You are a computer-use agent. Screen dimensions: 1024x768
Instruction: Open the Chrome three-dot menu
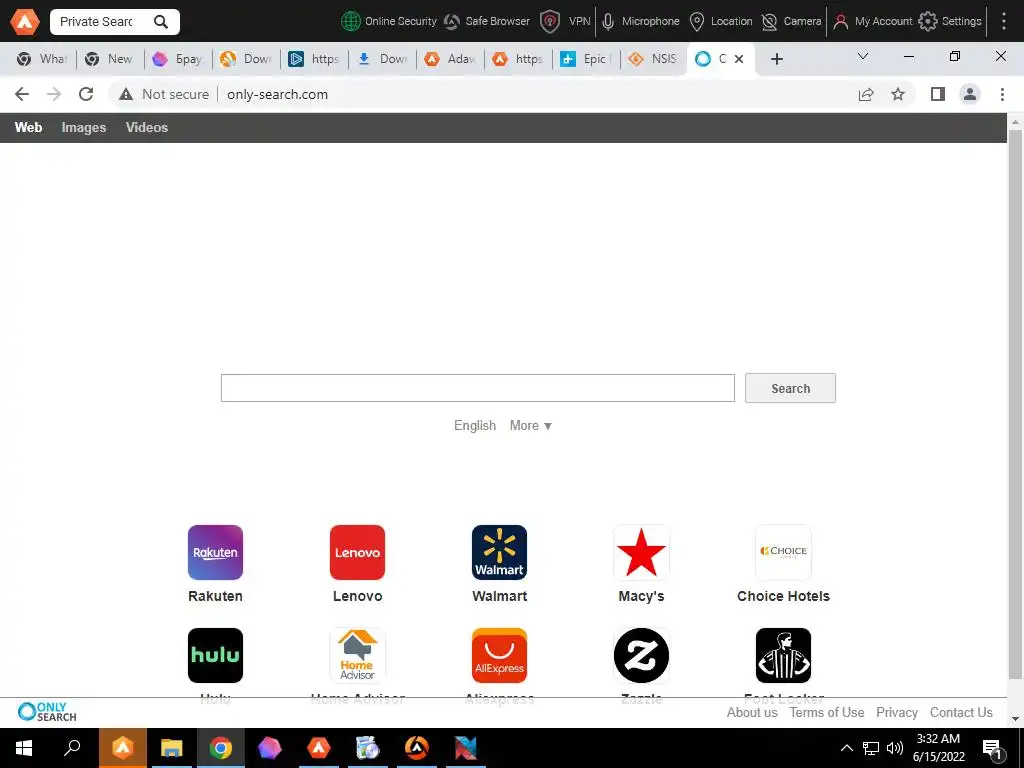(x=1002, y=95)
